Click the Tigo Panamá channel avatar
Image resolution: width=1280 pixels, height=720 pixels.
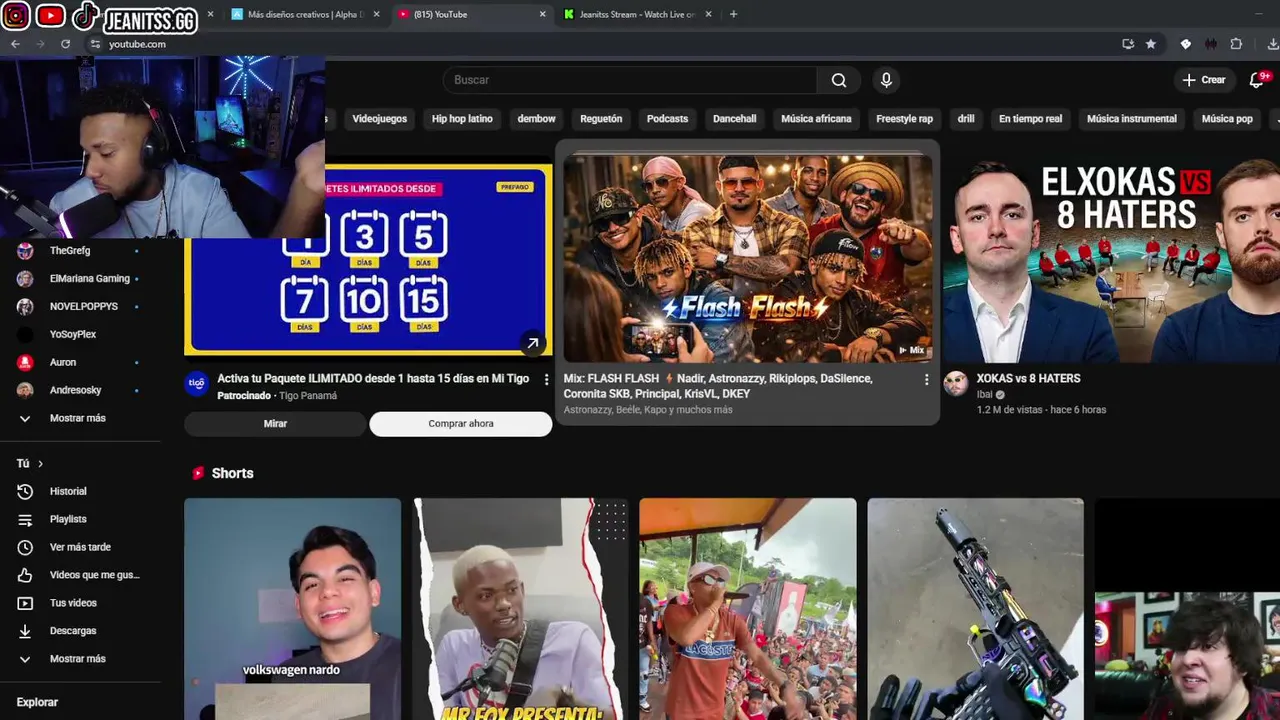tap(197, 383)
